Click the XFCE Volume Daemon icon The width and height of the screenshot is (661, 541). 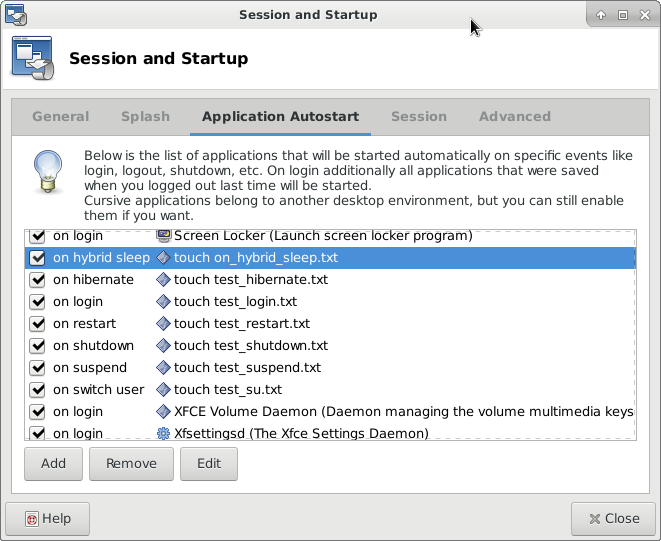coord(164,412)
